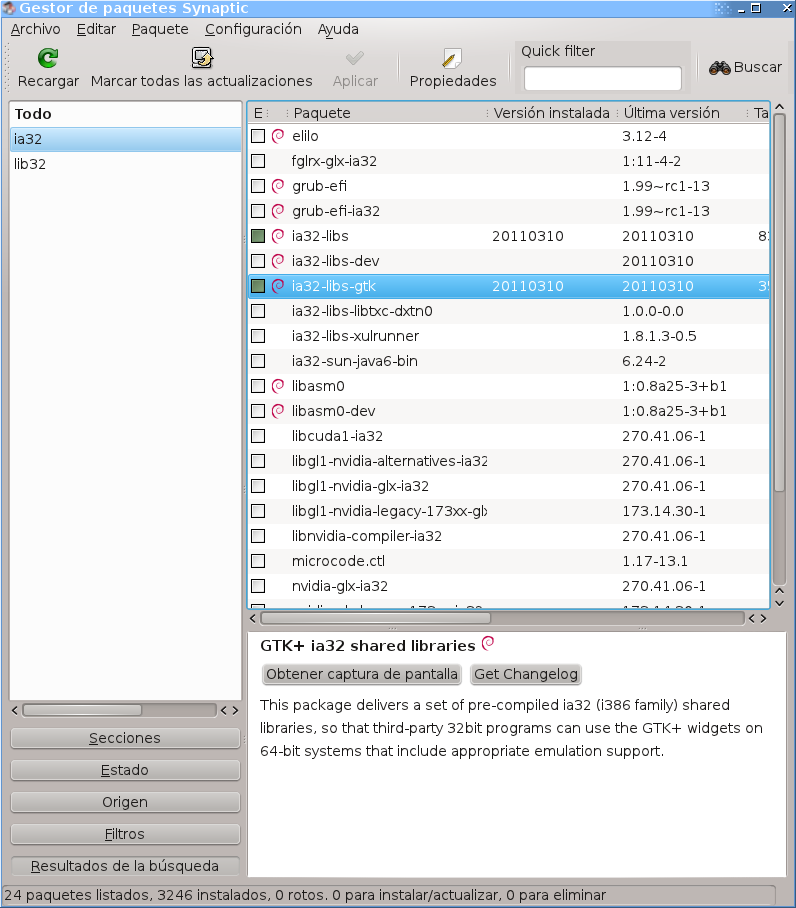Mark the microcode.ctl package checkbox
Viewport: 796px width, 908px height.
[258, 561]
